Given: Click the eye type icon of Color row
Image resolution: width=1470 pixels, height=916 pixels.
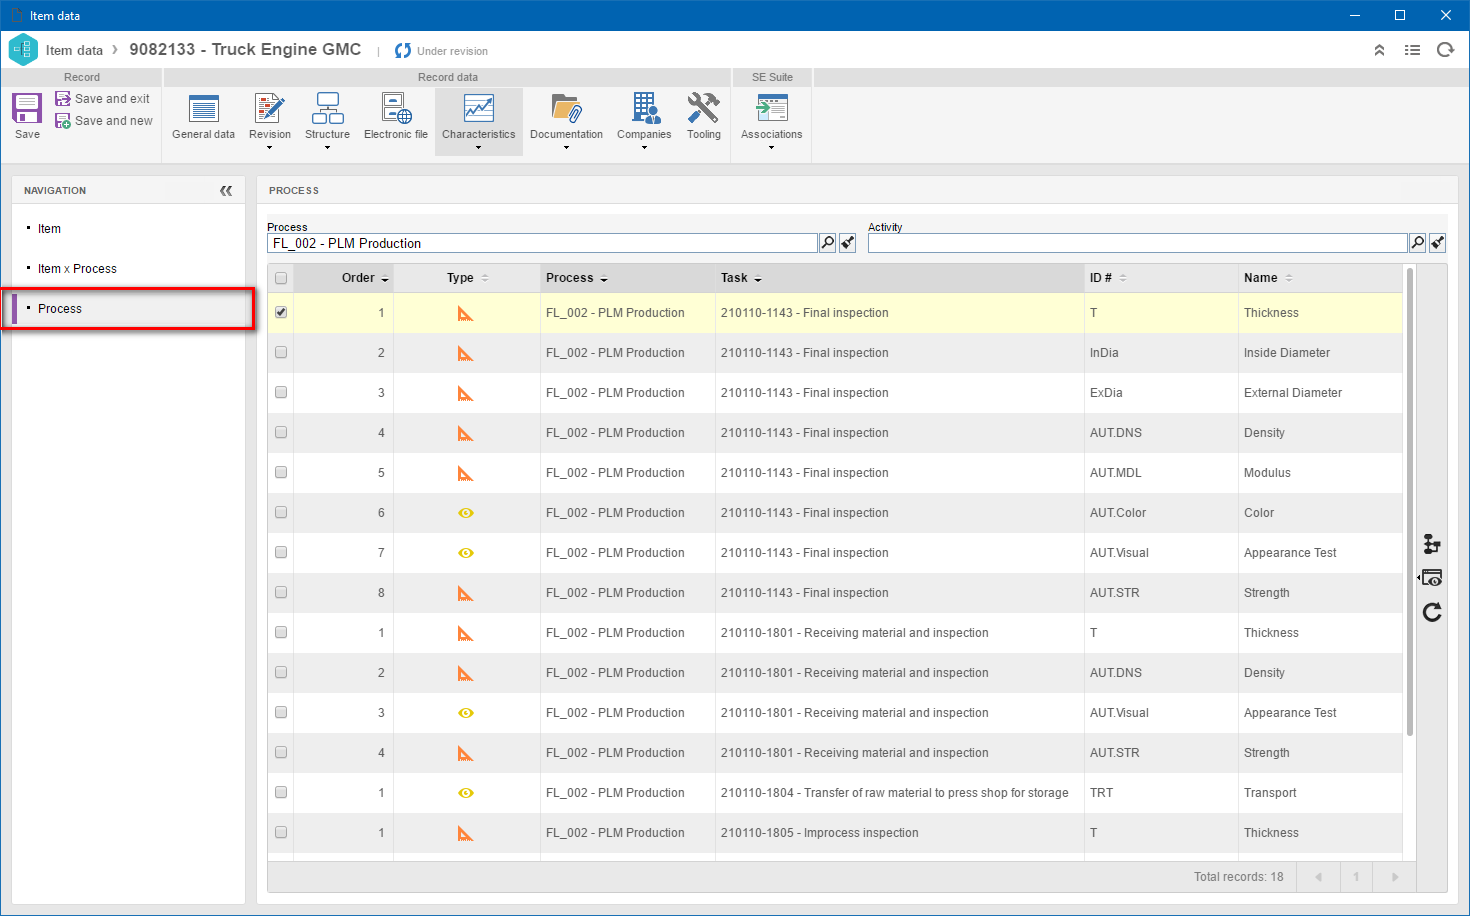Looking at the screenshot, I should coord(466,513).
